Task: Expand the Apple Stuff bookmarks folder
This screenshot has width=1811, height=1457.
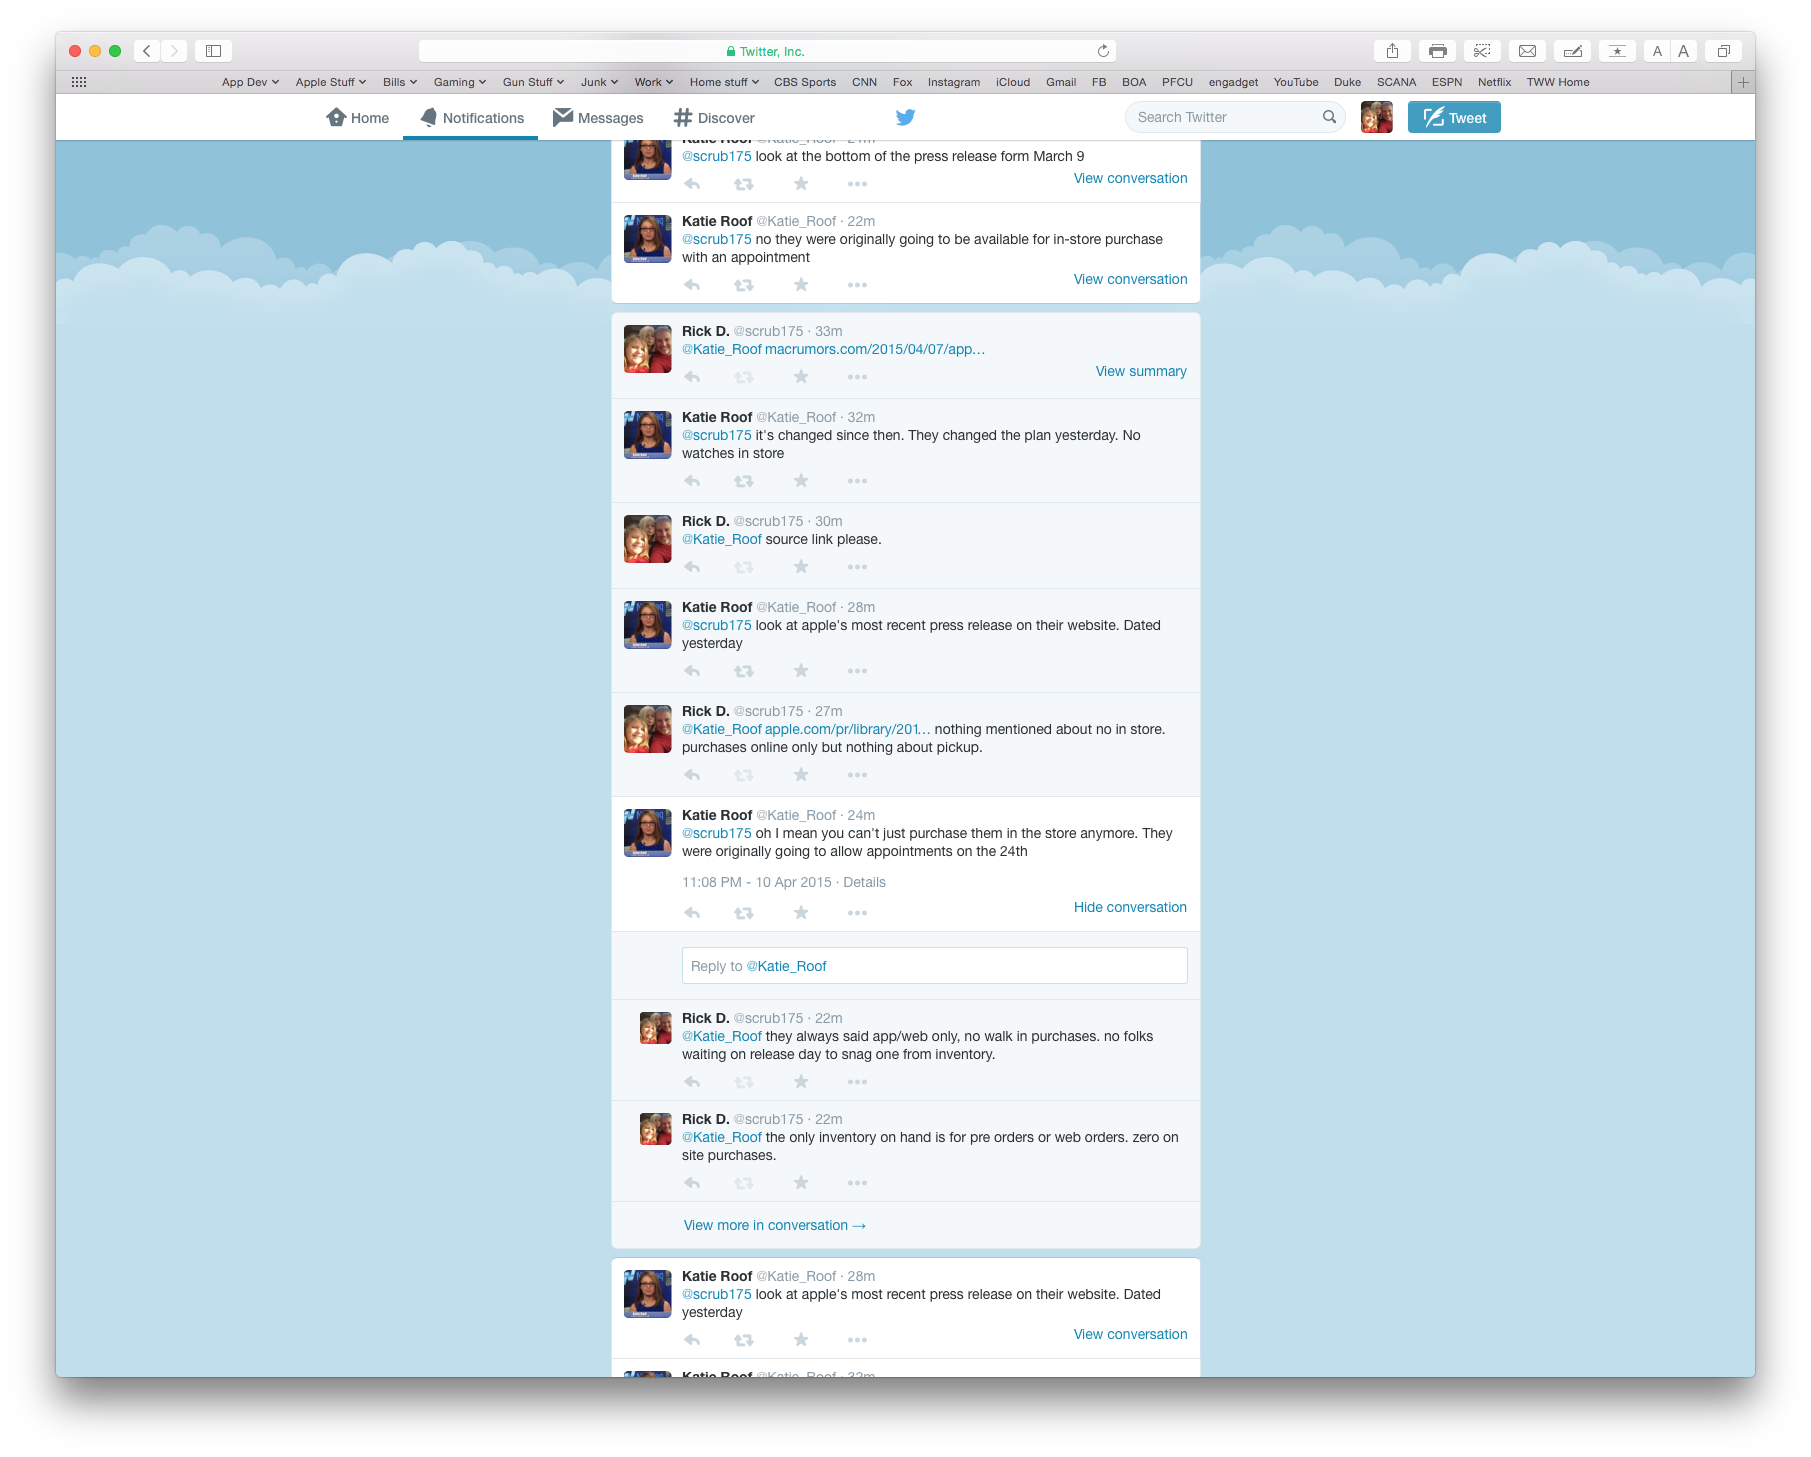Action: 331,82
